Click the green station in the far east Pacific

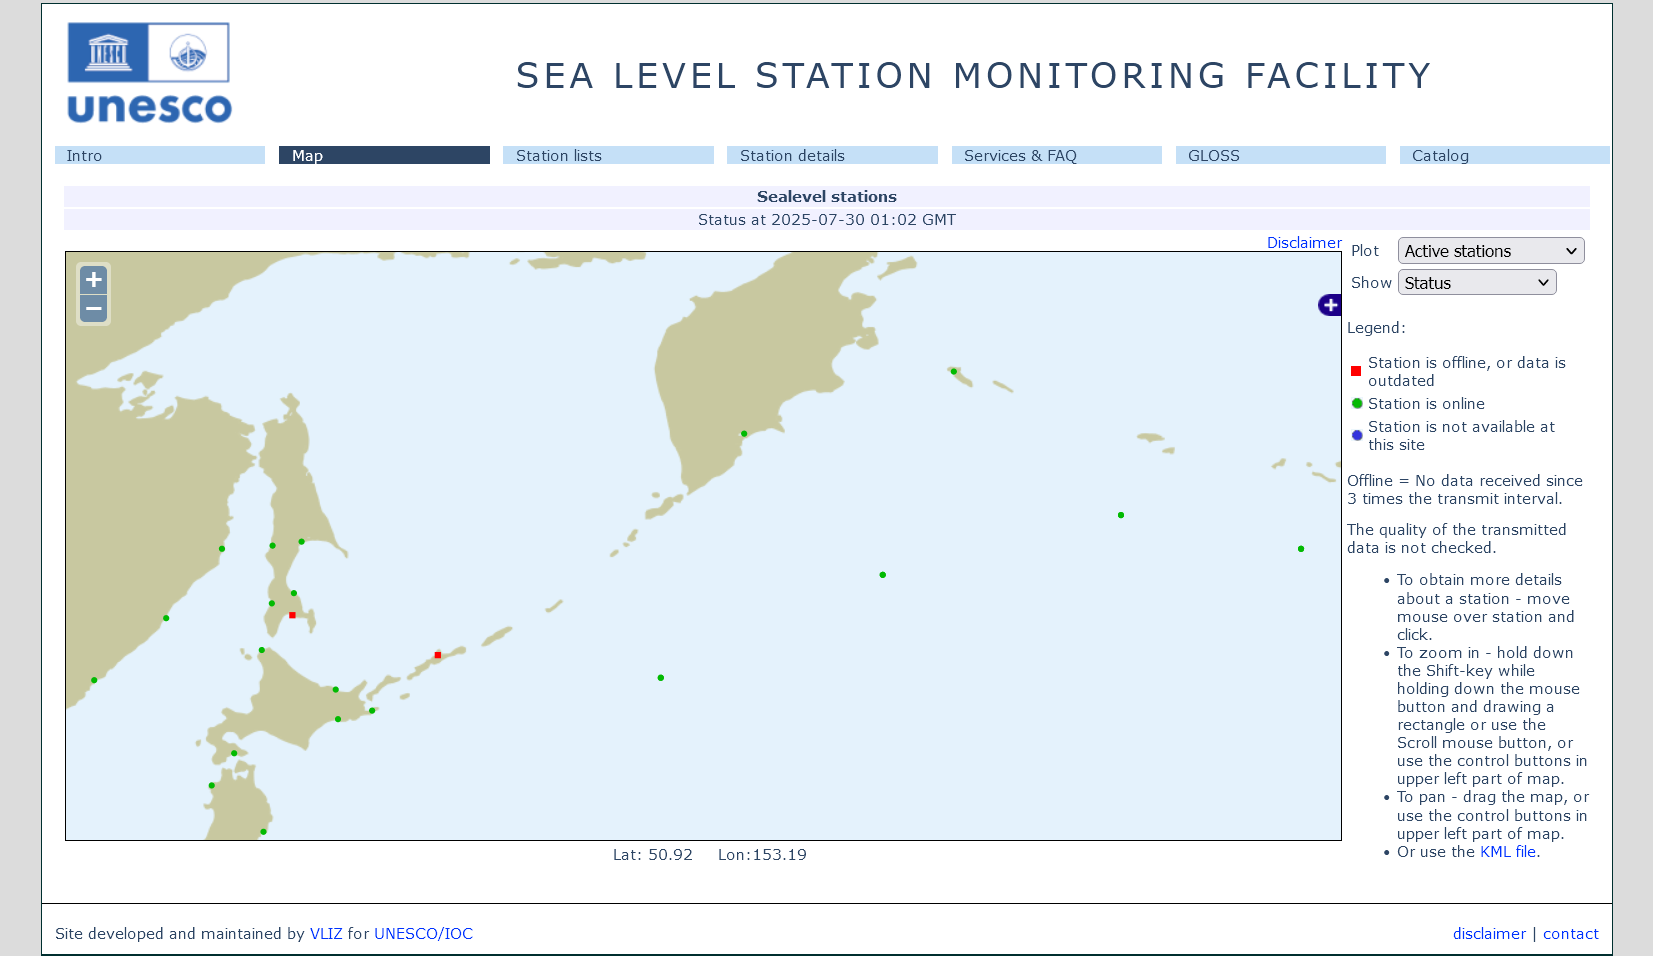(x=1121, y=515)
